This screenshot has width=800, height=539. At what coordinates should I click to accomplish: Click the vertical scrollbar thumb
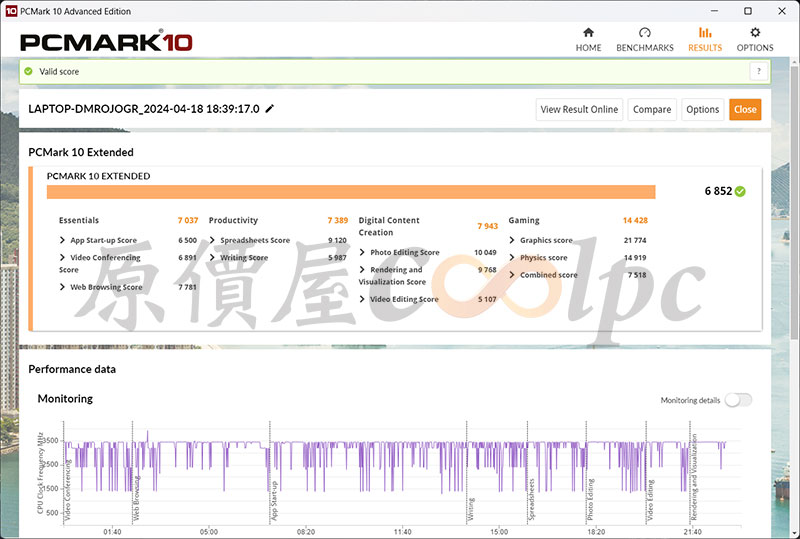click(794, 202)
